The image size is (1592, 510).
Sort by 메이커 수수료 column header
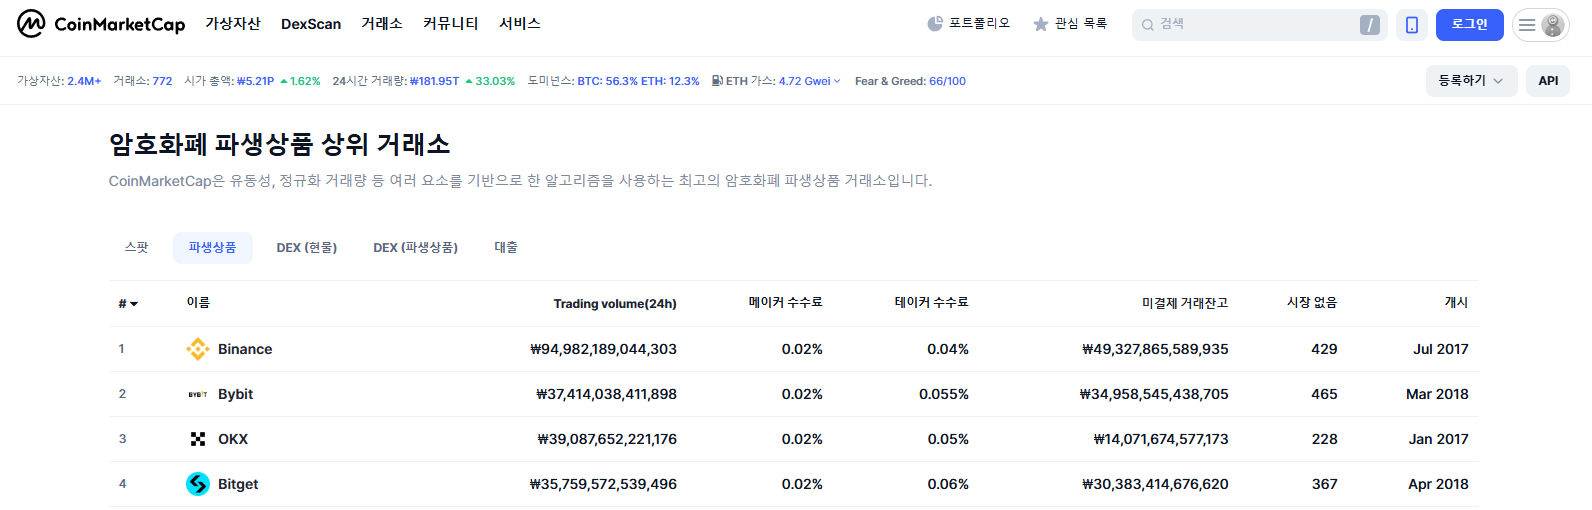point(786,303)
